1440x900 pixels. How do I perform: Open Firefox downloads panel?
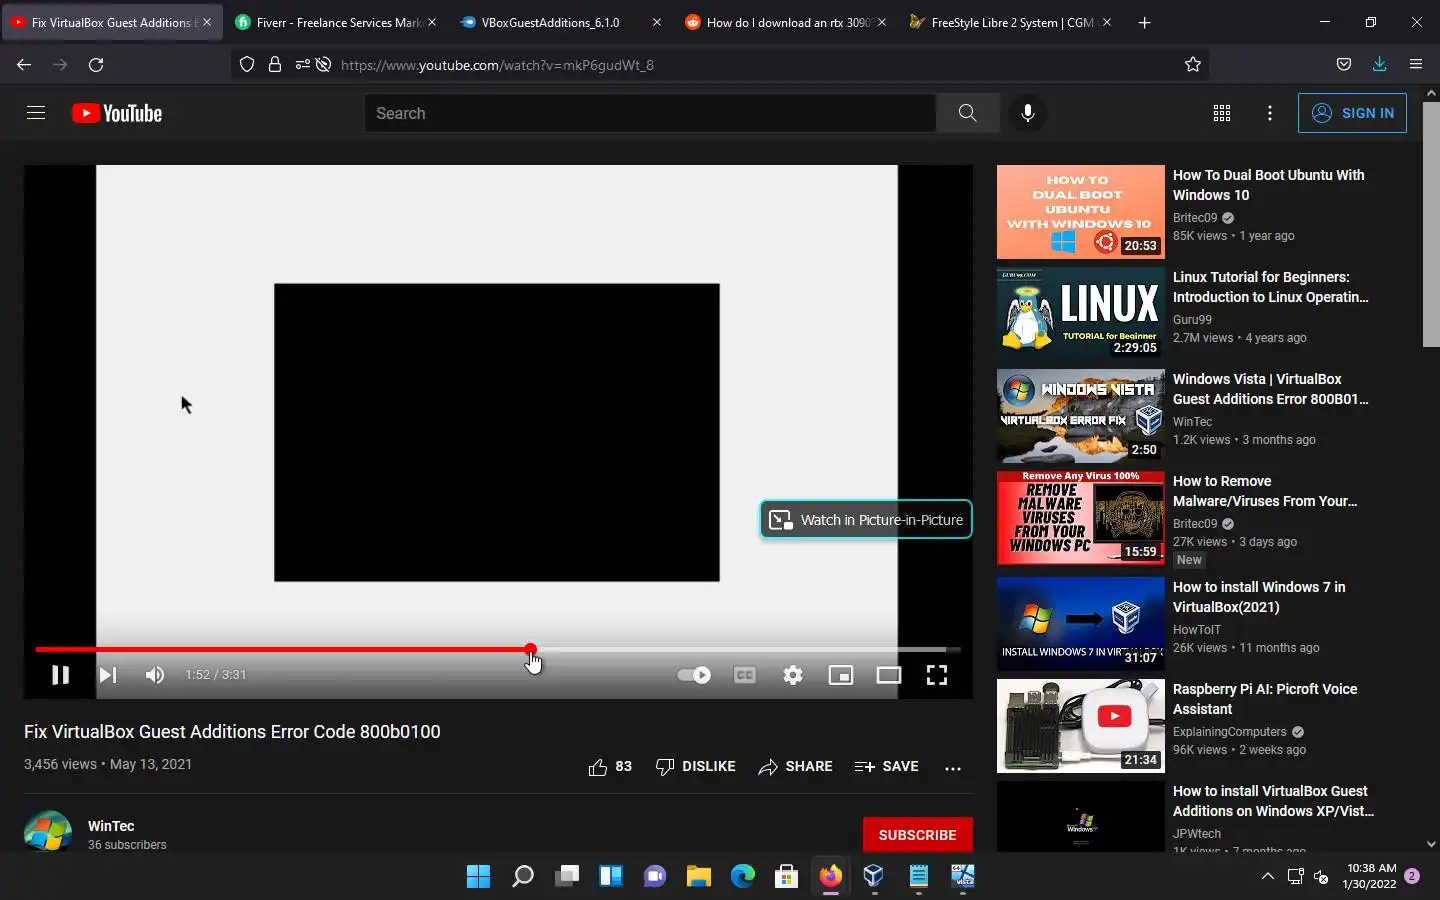click(x=1379, y=64)
